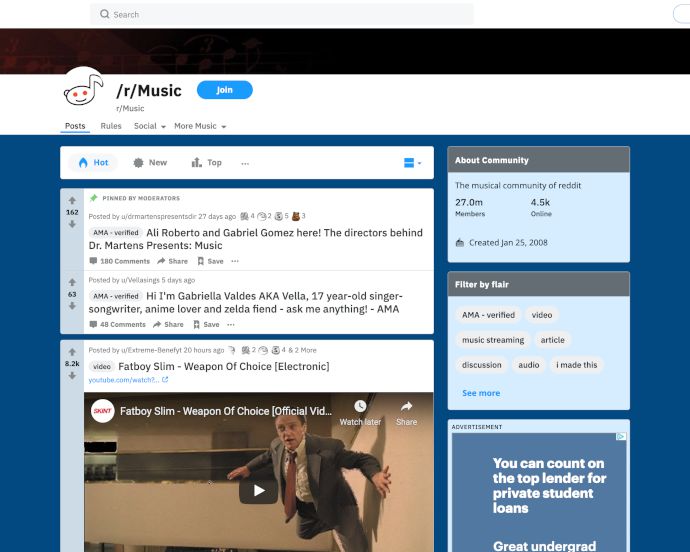Click 'Created Jan 25, 2008' text

pos(508,243)
